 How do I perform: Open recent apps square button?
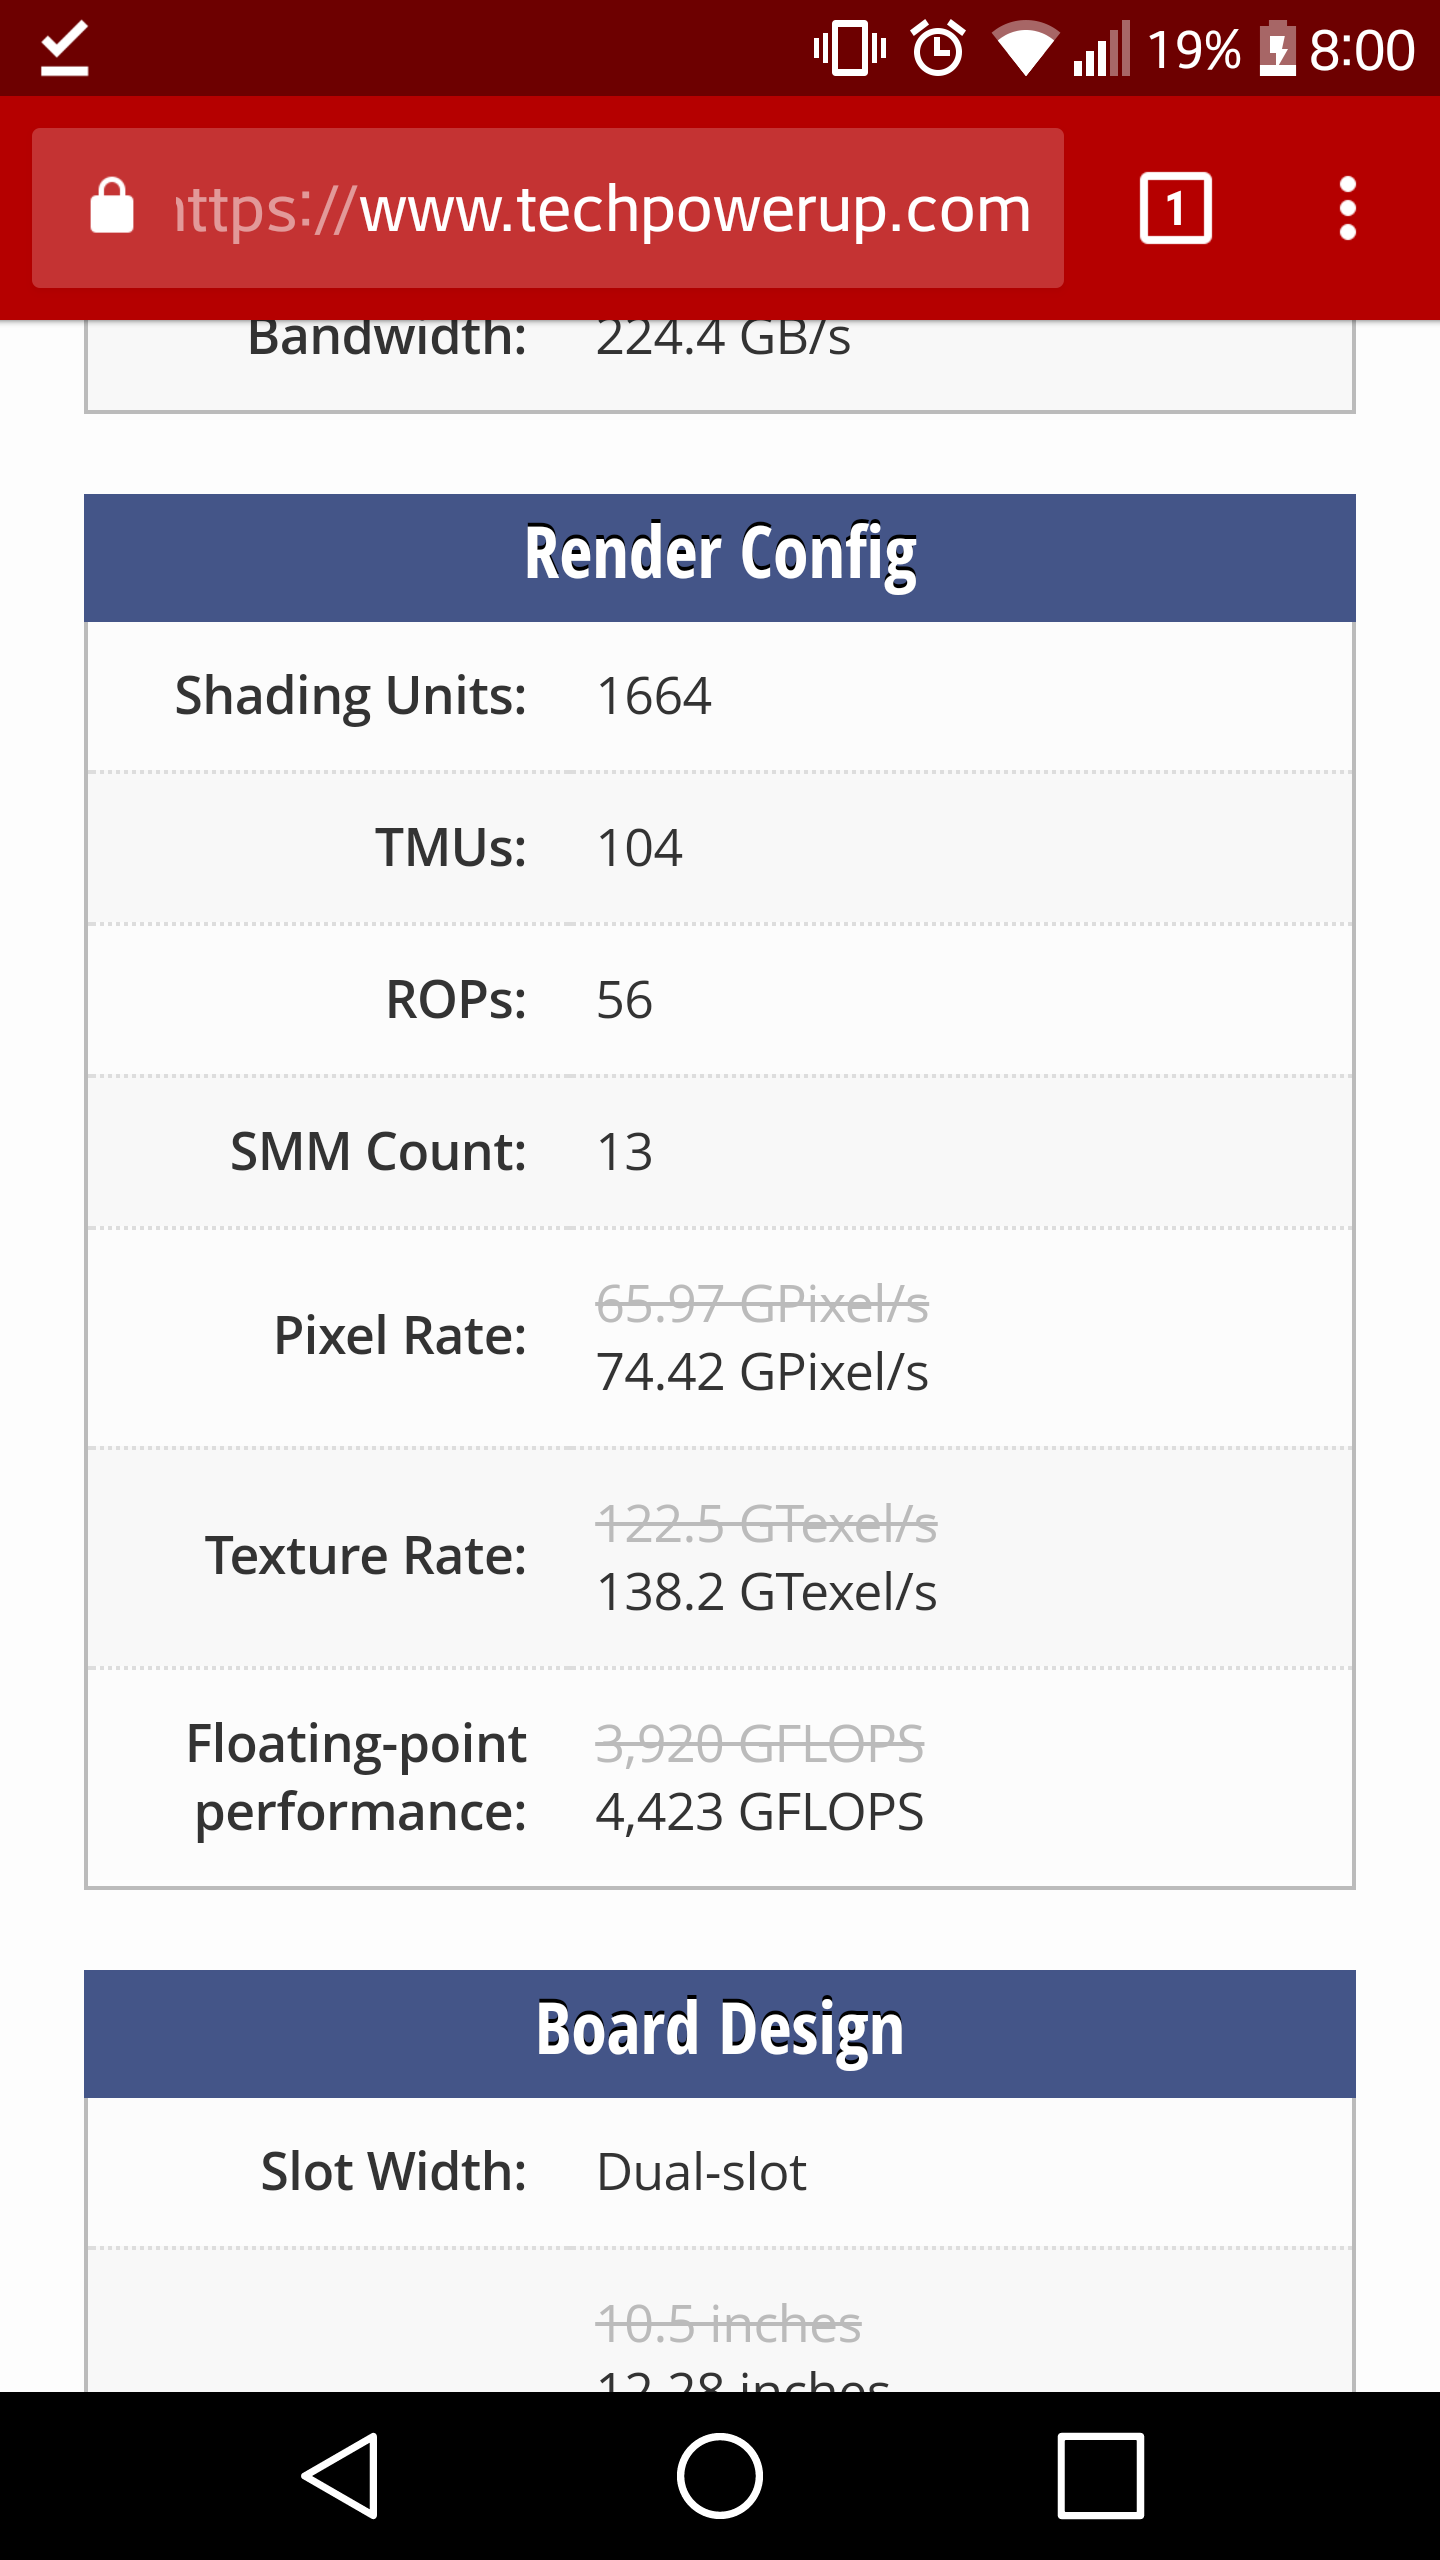click(x=1100, y=2475)
